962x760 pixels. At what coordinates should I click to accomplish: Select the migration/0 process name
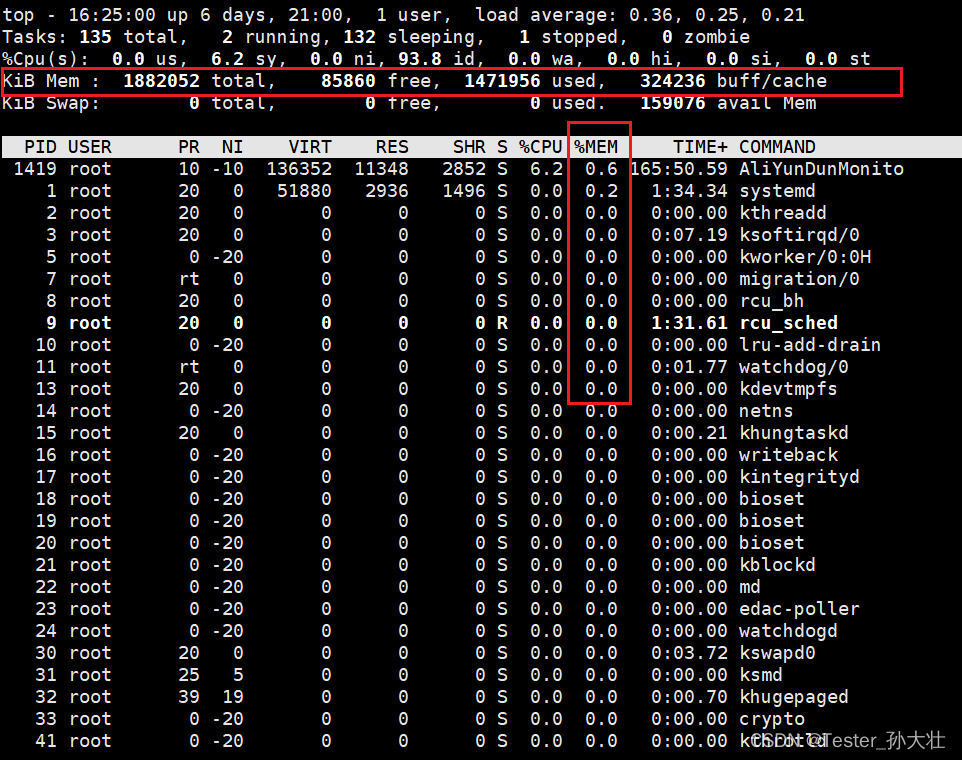pyautogui.click(x=799, y=279)
